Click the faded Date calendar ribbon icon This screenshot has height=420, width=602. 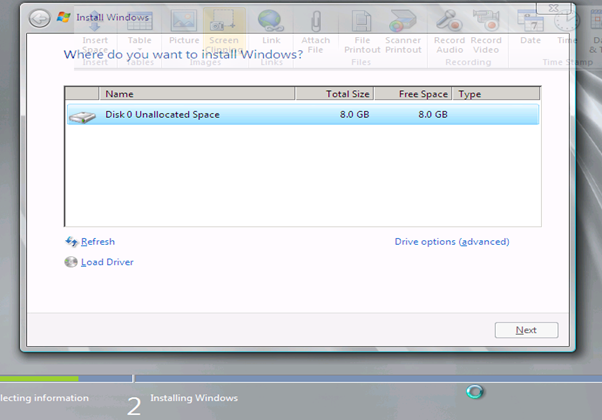pyautogui.click(x=530, y=21)
